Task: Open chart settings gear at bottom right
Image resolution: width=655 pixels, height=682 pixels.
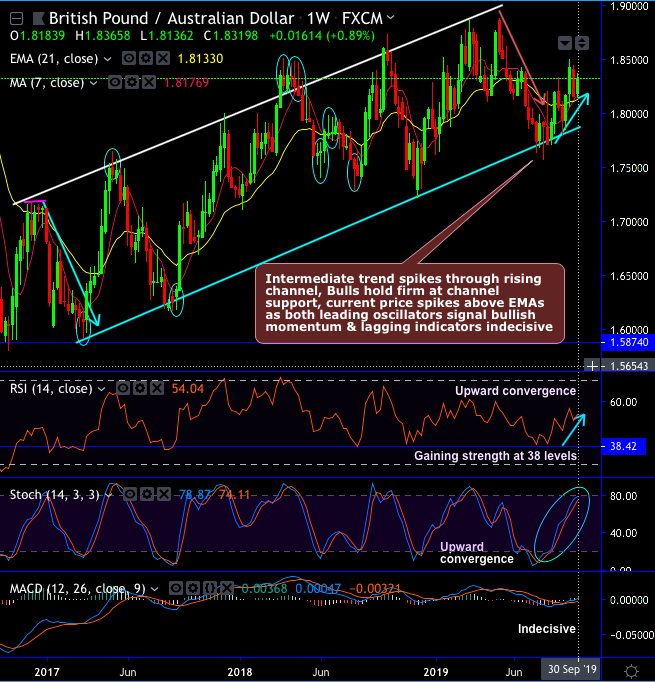Action: tap(631, 670)
